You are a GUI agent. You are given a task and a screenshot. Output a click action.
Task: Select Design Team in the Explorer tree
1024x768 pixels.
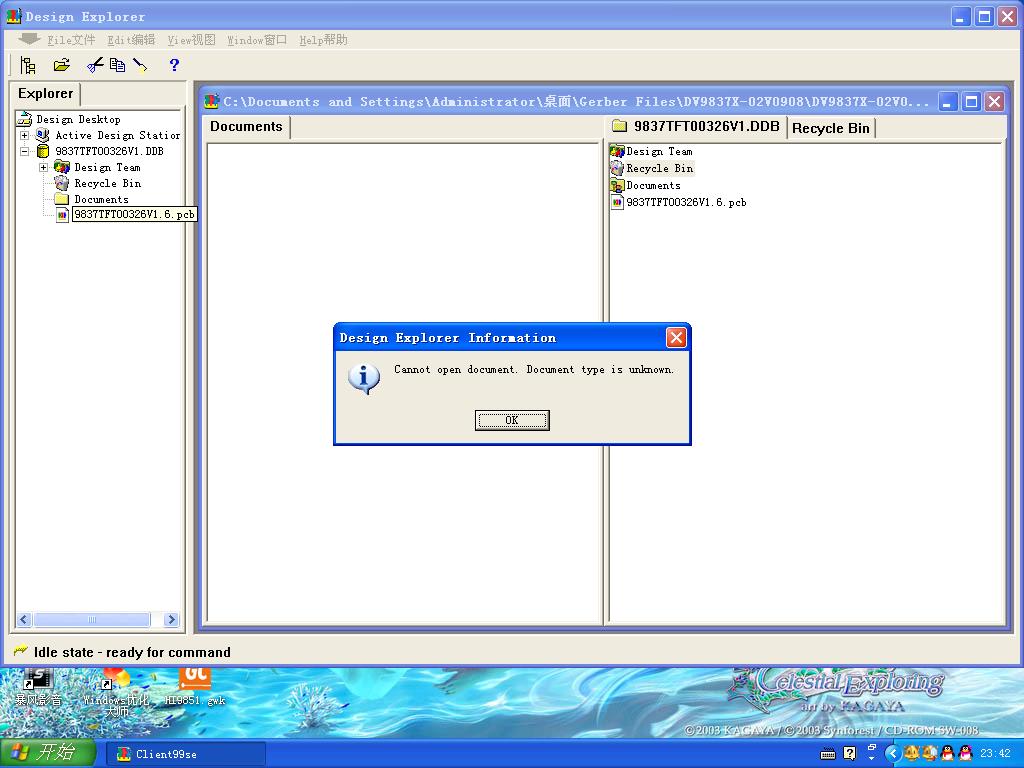(x=107, y=167)
